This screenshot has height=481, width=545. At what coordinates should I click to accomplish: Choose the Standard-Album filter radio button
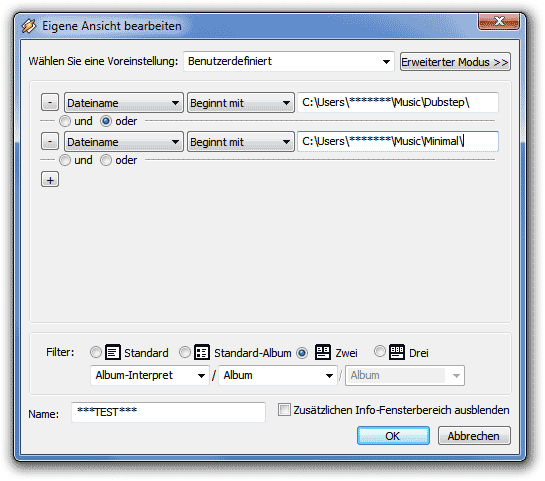185,352
